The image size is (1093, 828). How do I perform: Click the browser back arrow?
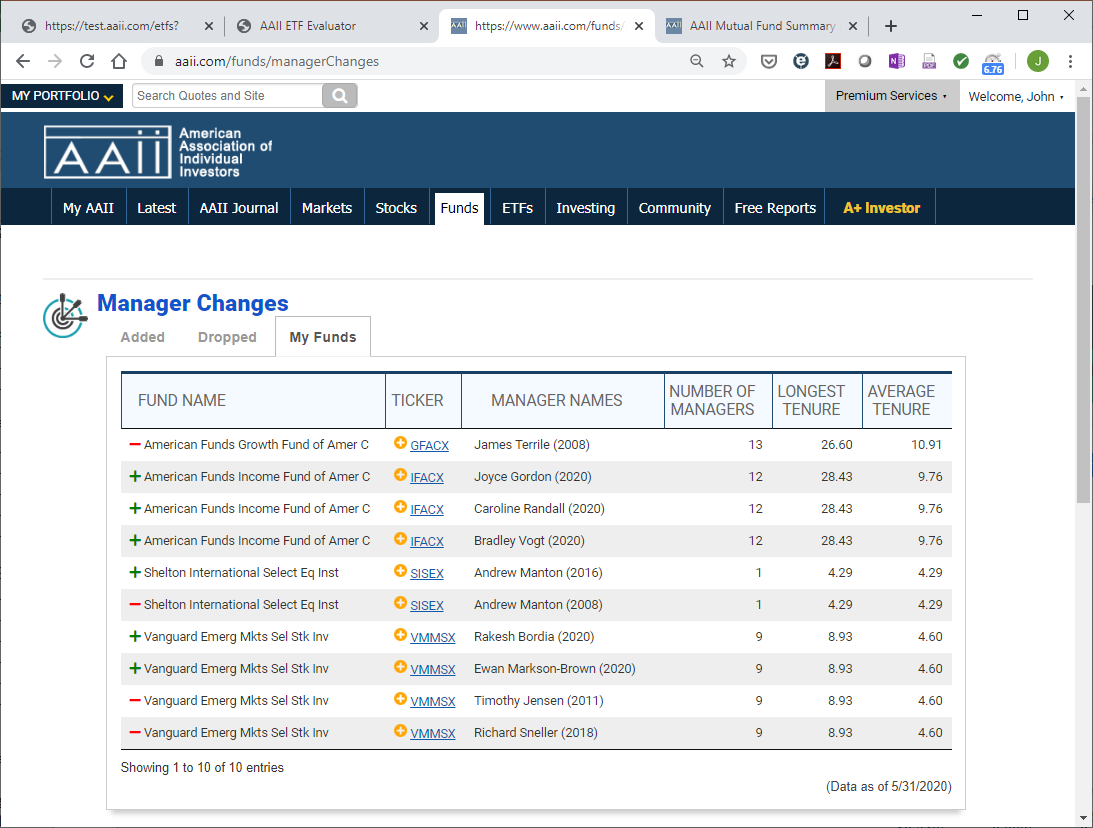point(23,61)
